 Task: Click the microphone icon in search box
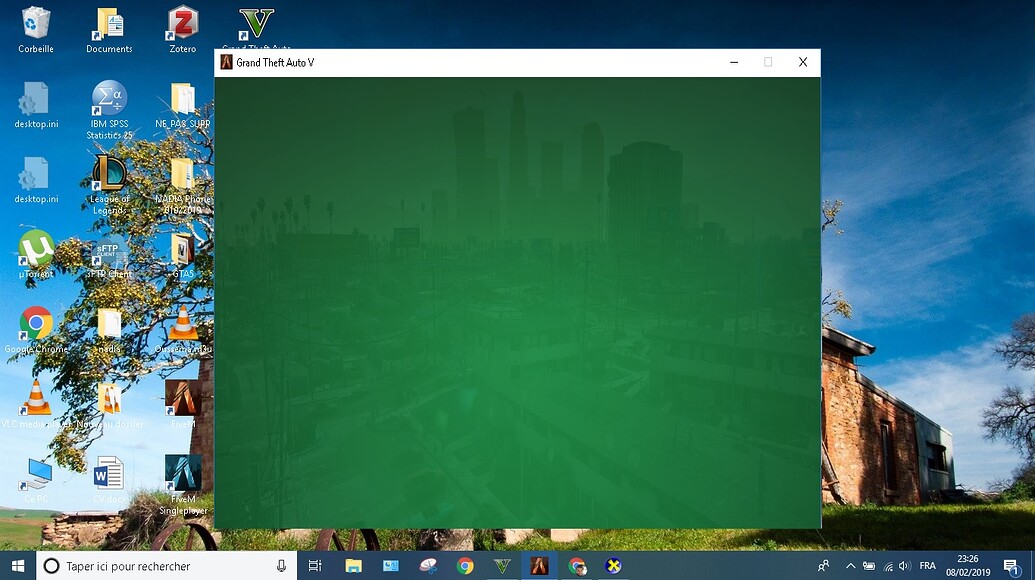coord(281,565)
